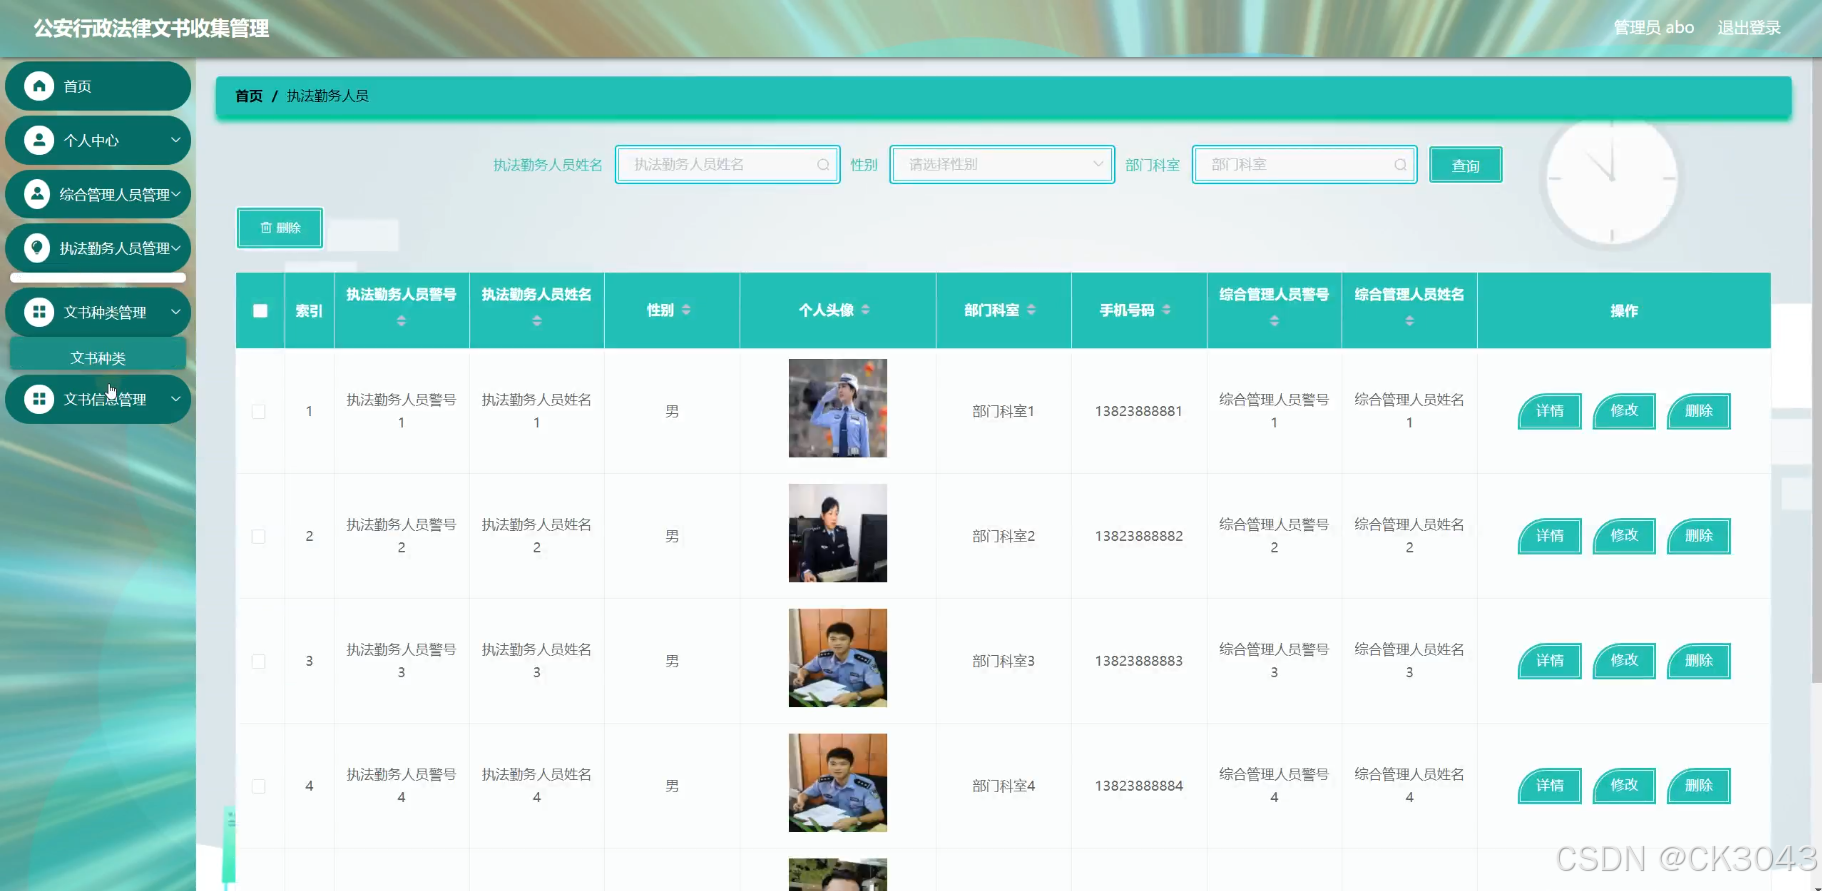1822x891 pixels.
Task: Click 修改 for row 3
Action: [x=1624, y=661]
